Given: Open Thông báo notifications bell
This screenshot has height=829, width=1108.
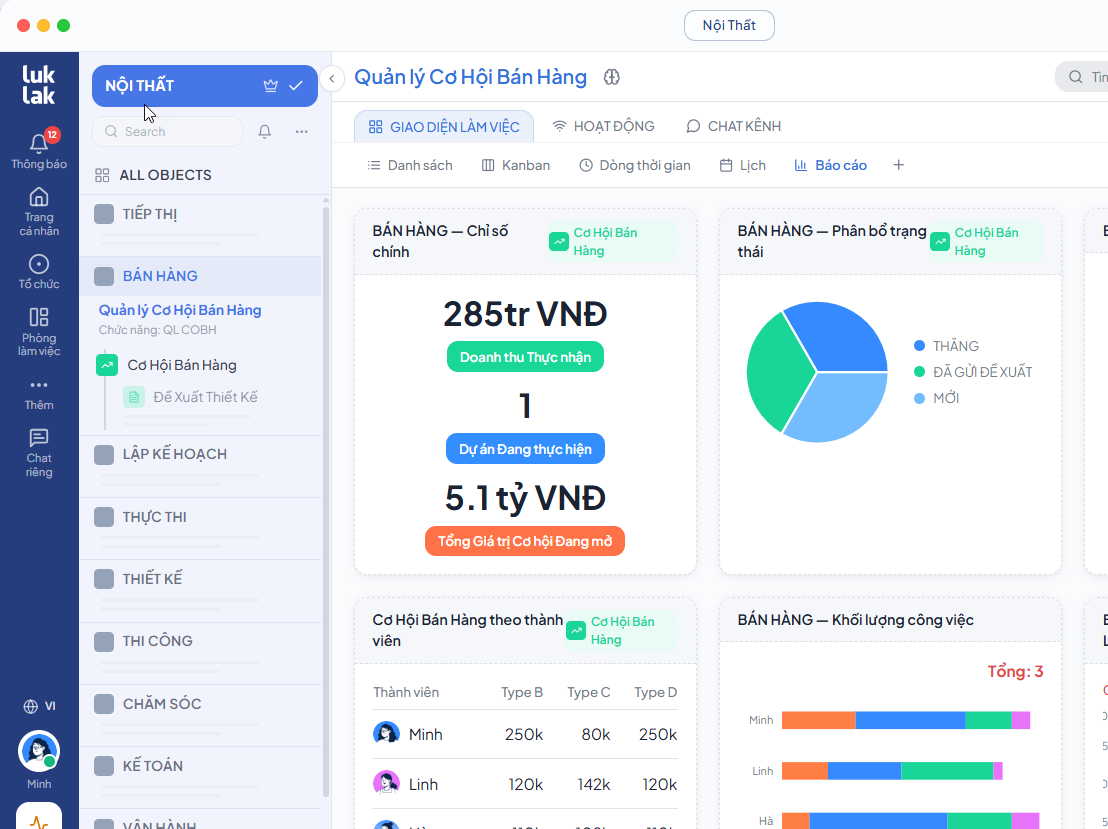Looking at the screenshot, I should 39,144.
